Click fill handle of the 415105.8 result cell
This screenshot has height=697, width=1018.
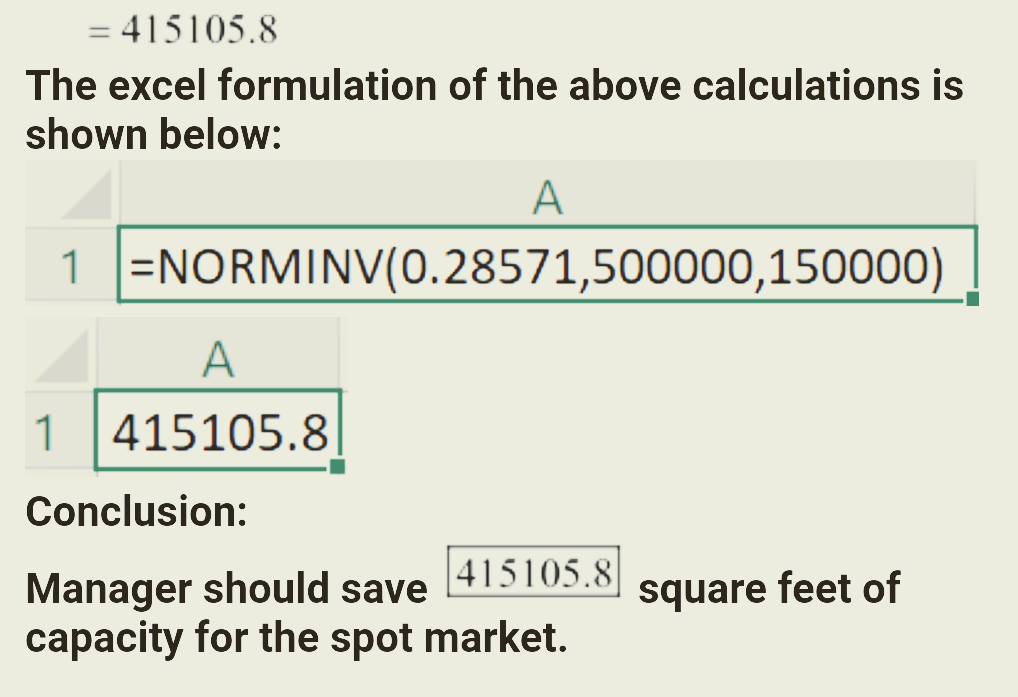click(x=337, y=465)
